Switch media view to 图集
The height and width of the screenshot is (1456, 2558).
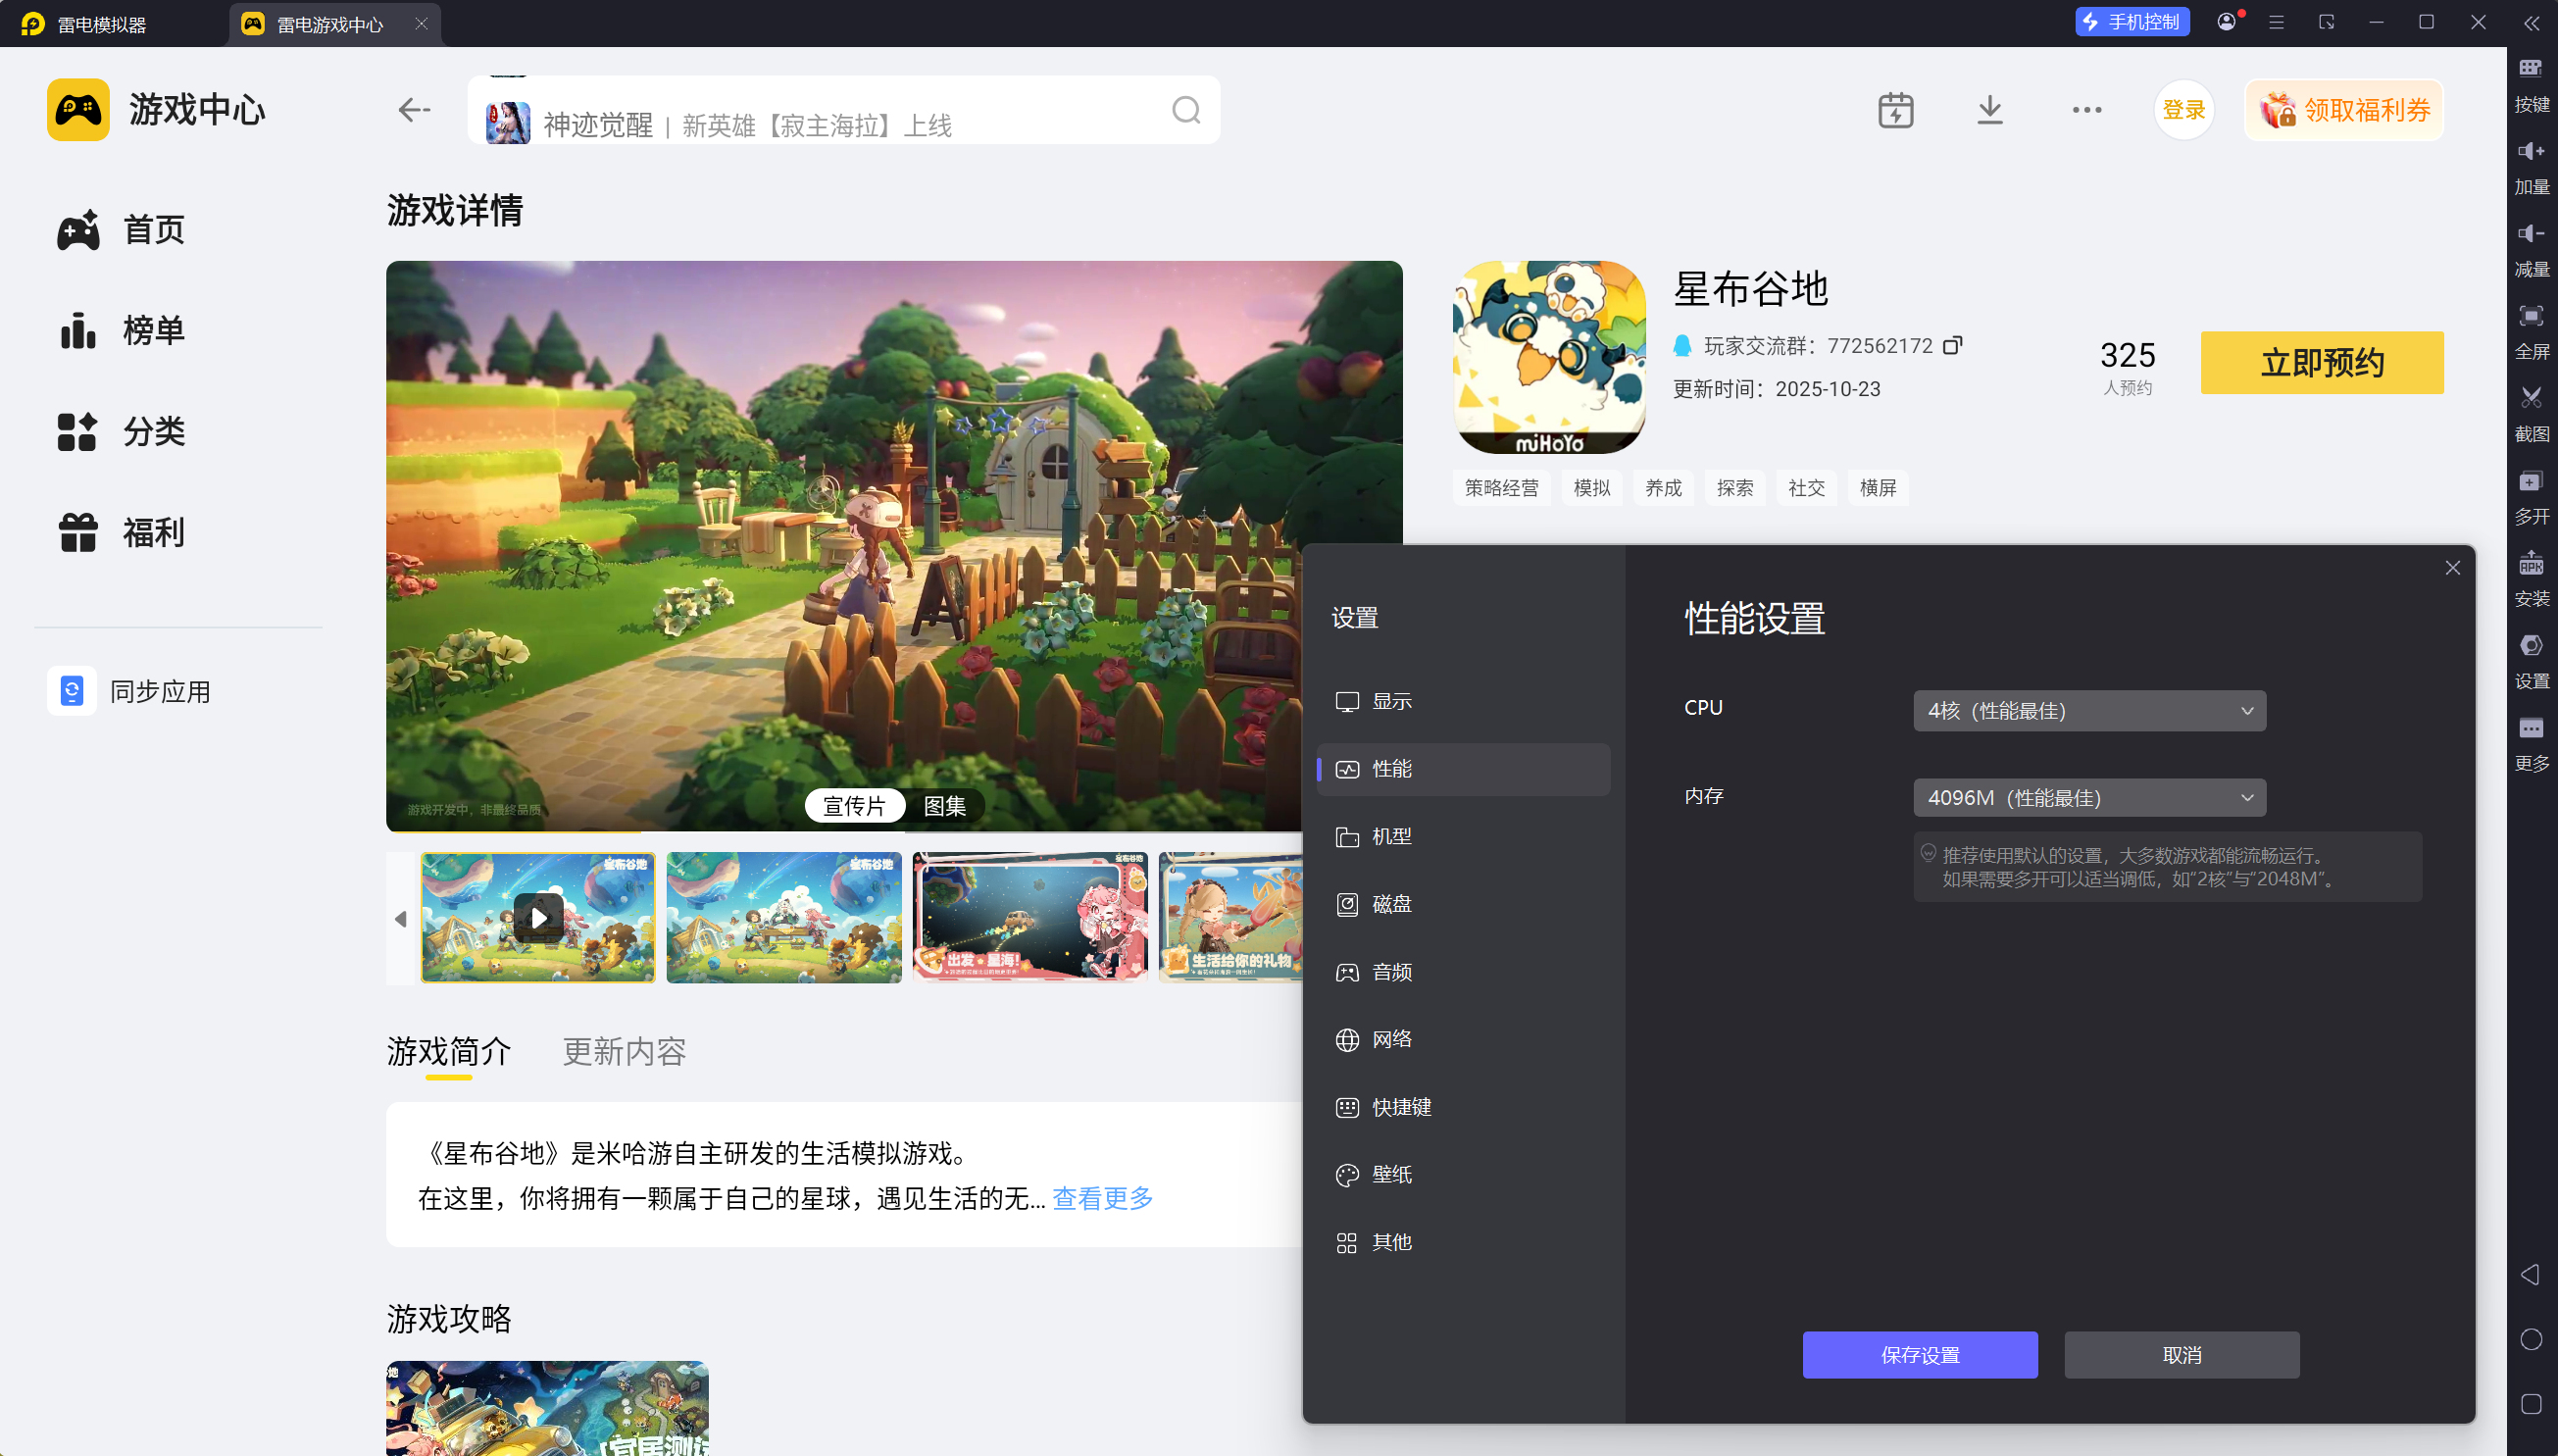(x=944, y=806)
